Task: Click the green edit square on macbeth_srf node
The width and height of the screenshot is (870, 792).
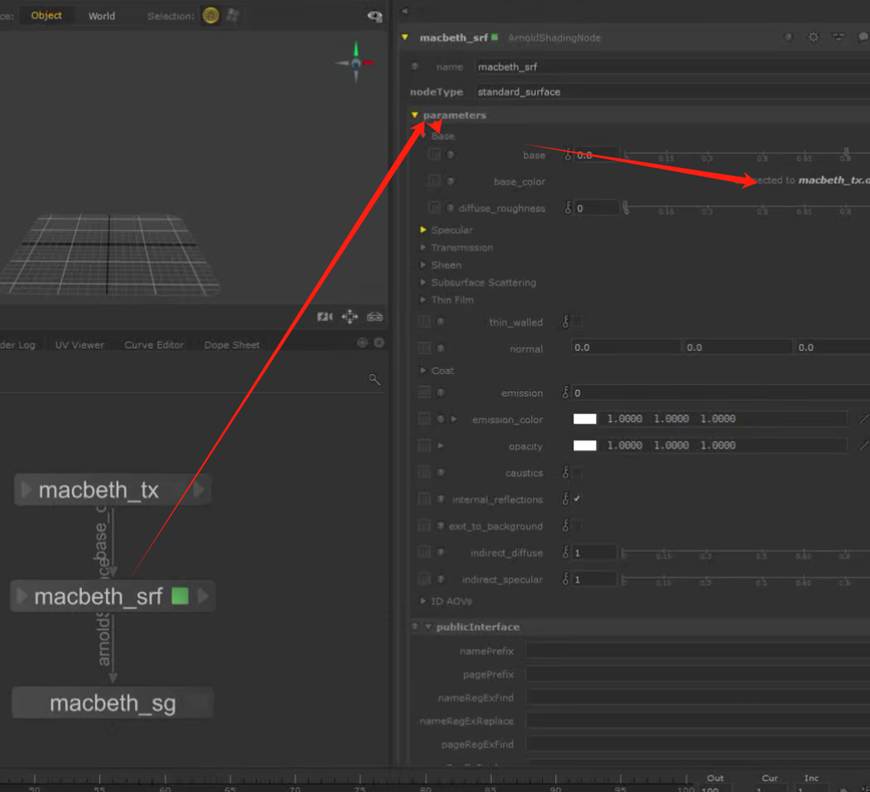Action: click(180, 597)
